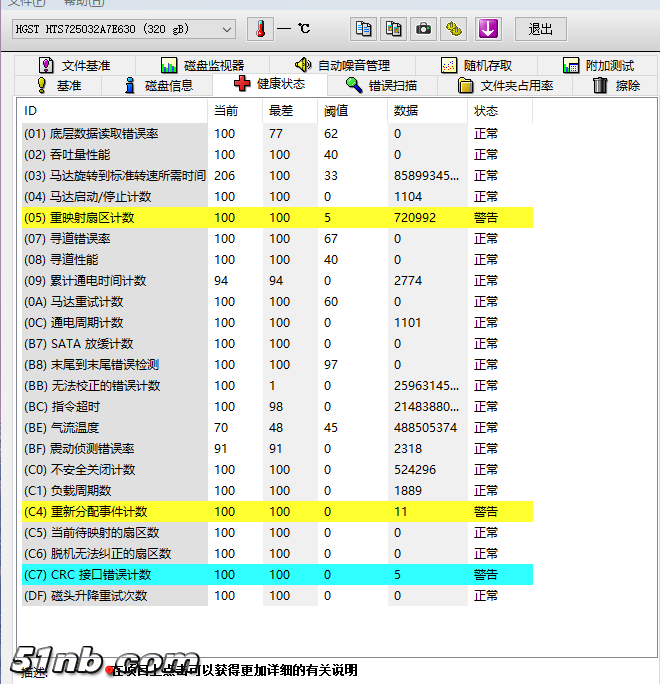The image size is (660, 684).
Task: Open the 错误扫描 tab with magnifier icon
Action: 381,86
